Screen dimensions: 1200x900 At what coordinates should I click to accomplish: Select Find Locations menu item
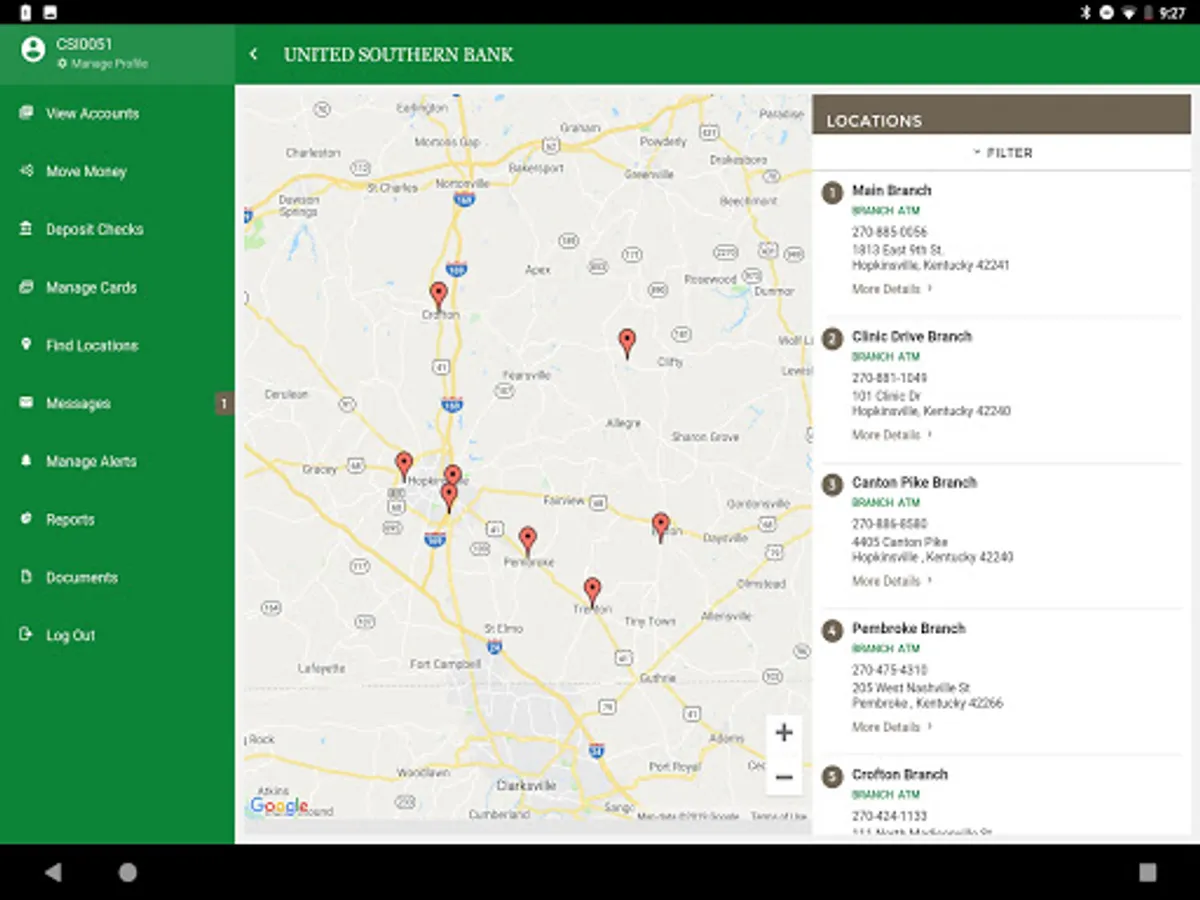pyautogui.click(x=92, y=345)
